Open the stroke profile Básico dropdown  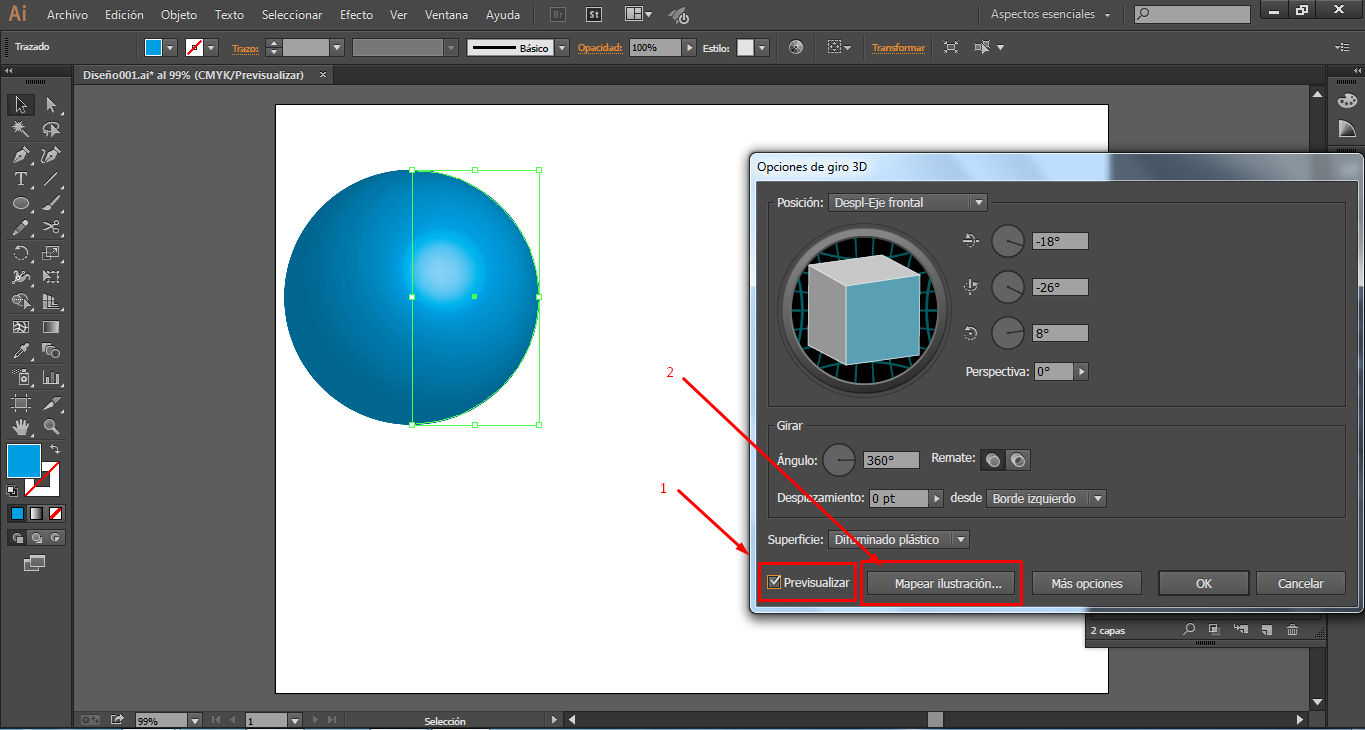[x=562, y=47]
